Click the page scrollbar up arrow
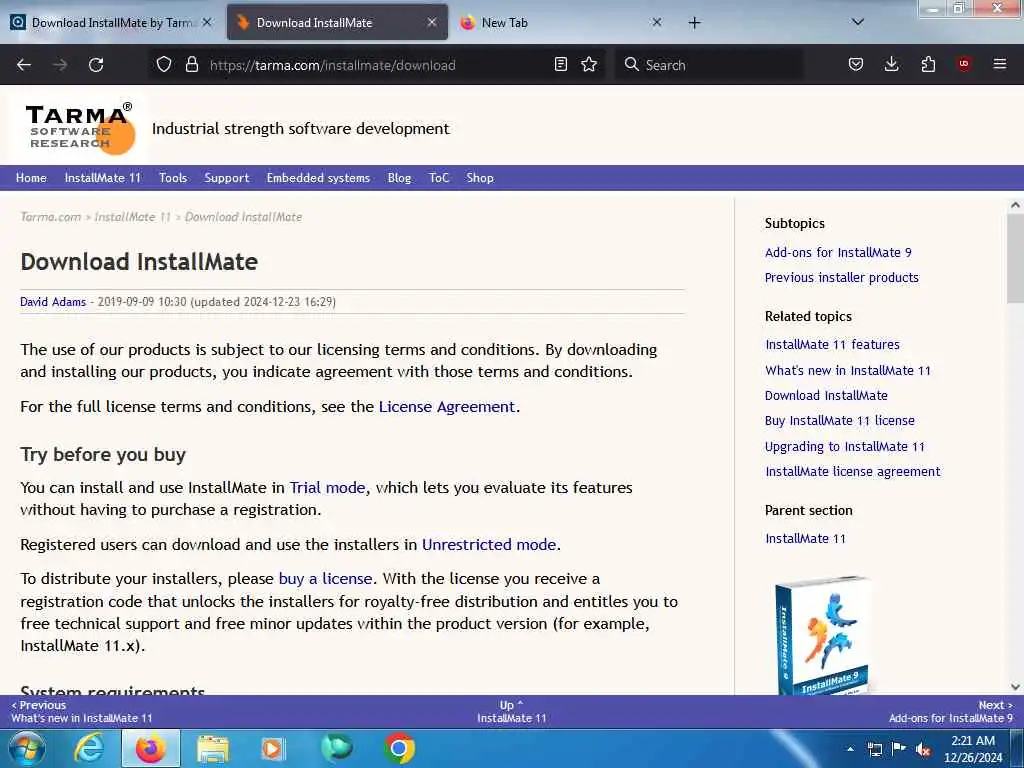Viewport: 1024px width, 768px height. point(1015,205)
